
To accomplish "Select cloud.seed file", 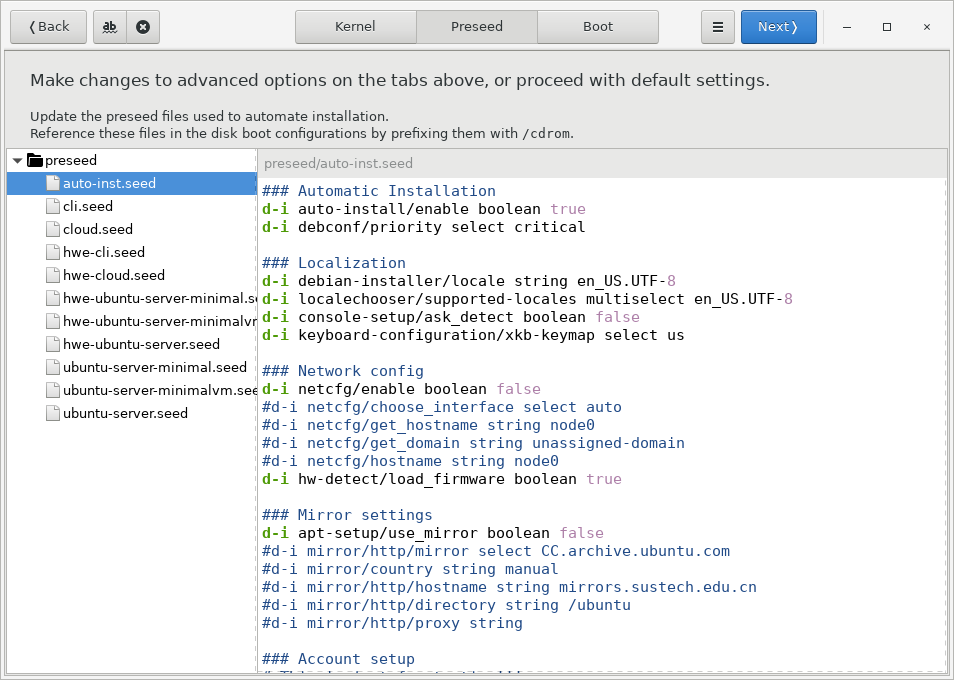I will coord(131,229).
